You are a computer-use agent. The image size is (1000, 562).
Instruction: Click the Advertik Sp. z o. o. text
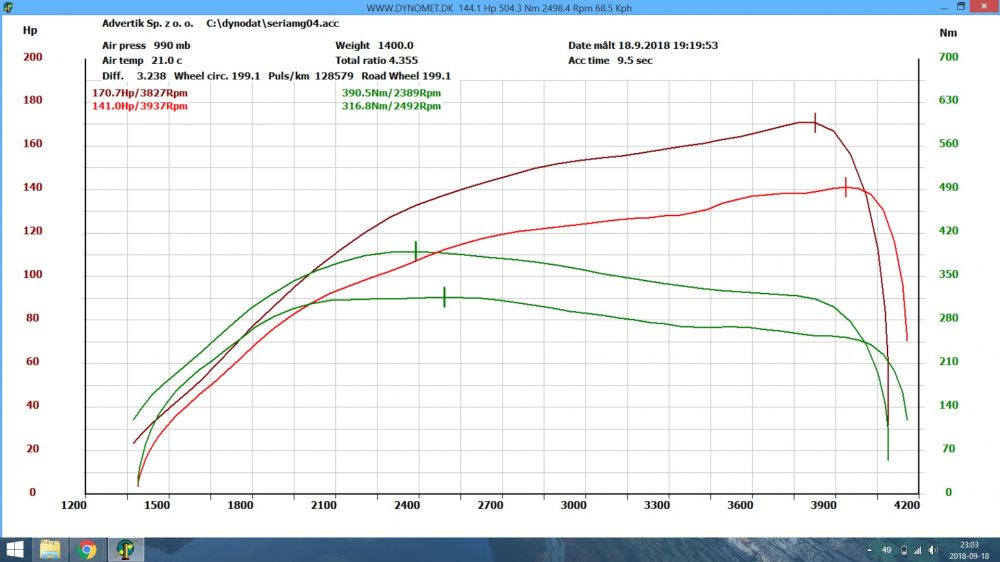147,24
